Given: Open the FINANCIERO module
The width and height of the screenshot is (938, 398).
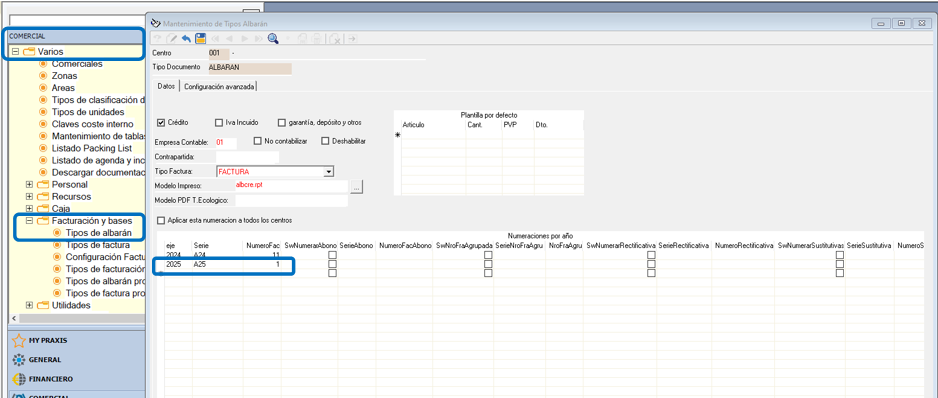Looking at the screenshot, I should [51, 379].
